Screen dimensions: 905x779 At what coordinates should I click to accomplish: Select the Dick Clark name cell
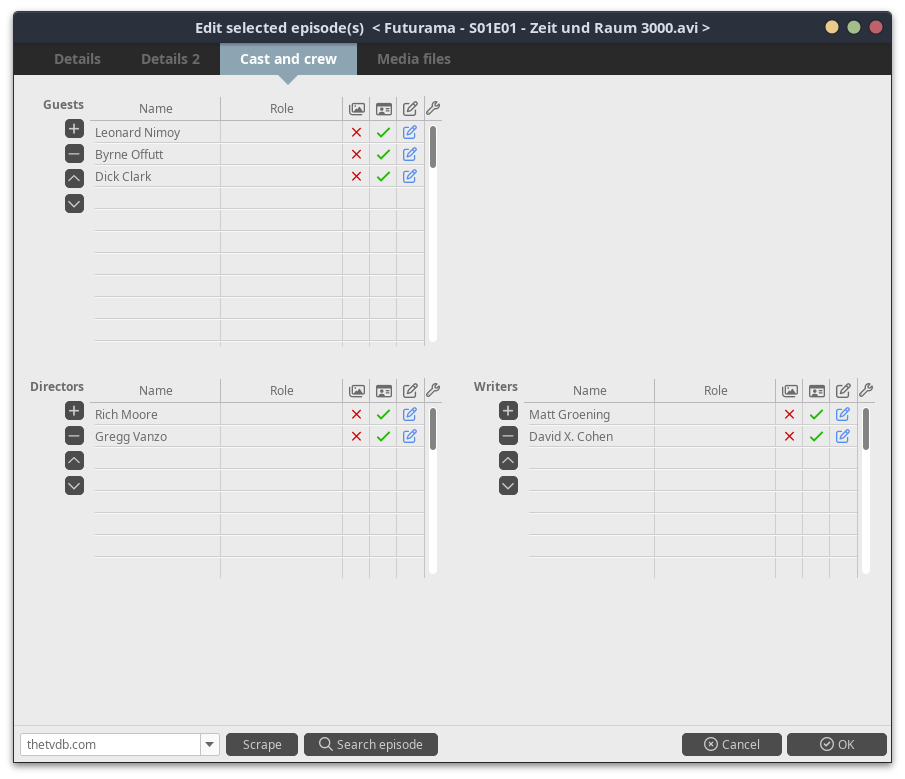pyautogui.click(x=156, y=176)
